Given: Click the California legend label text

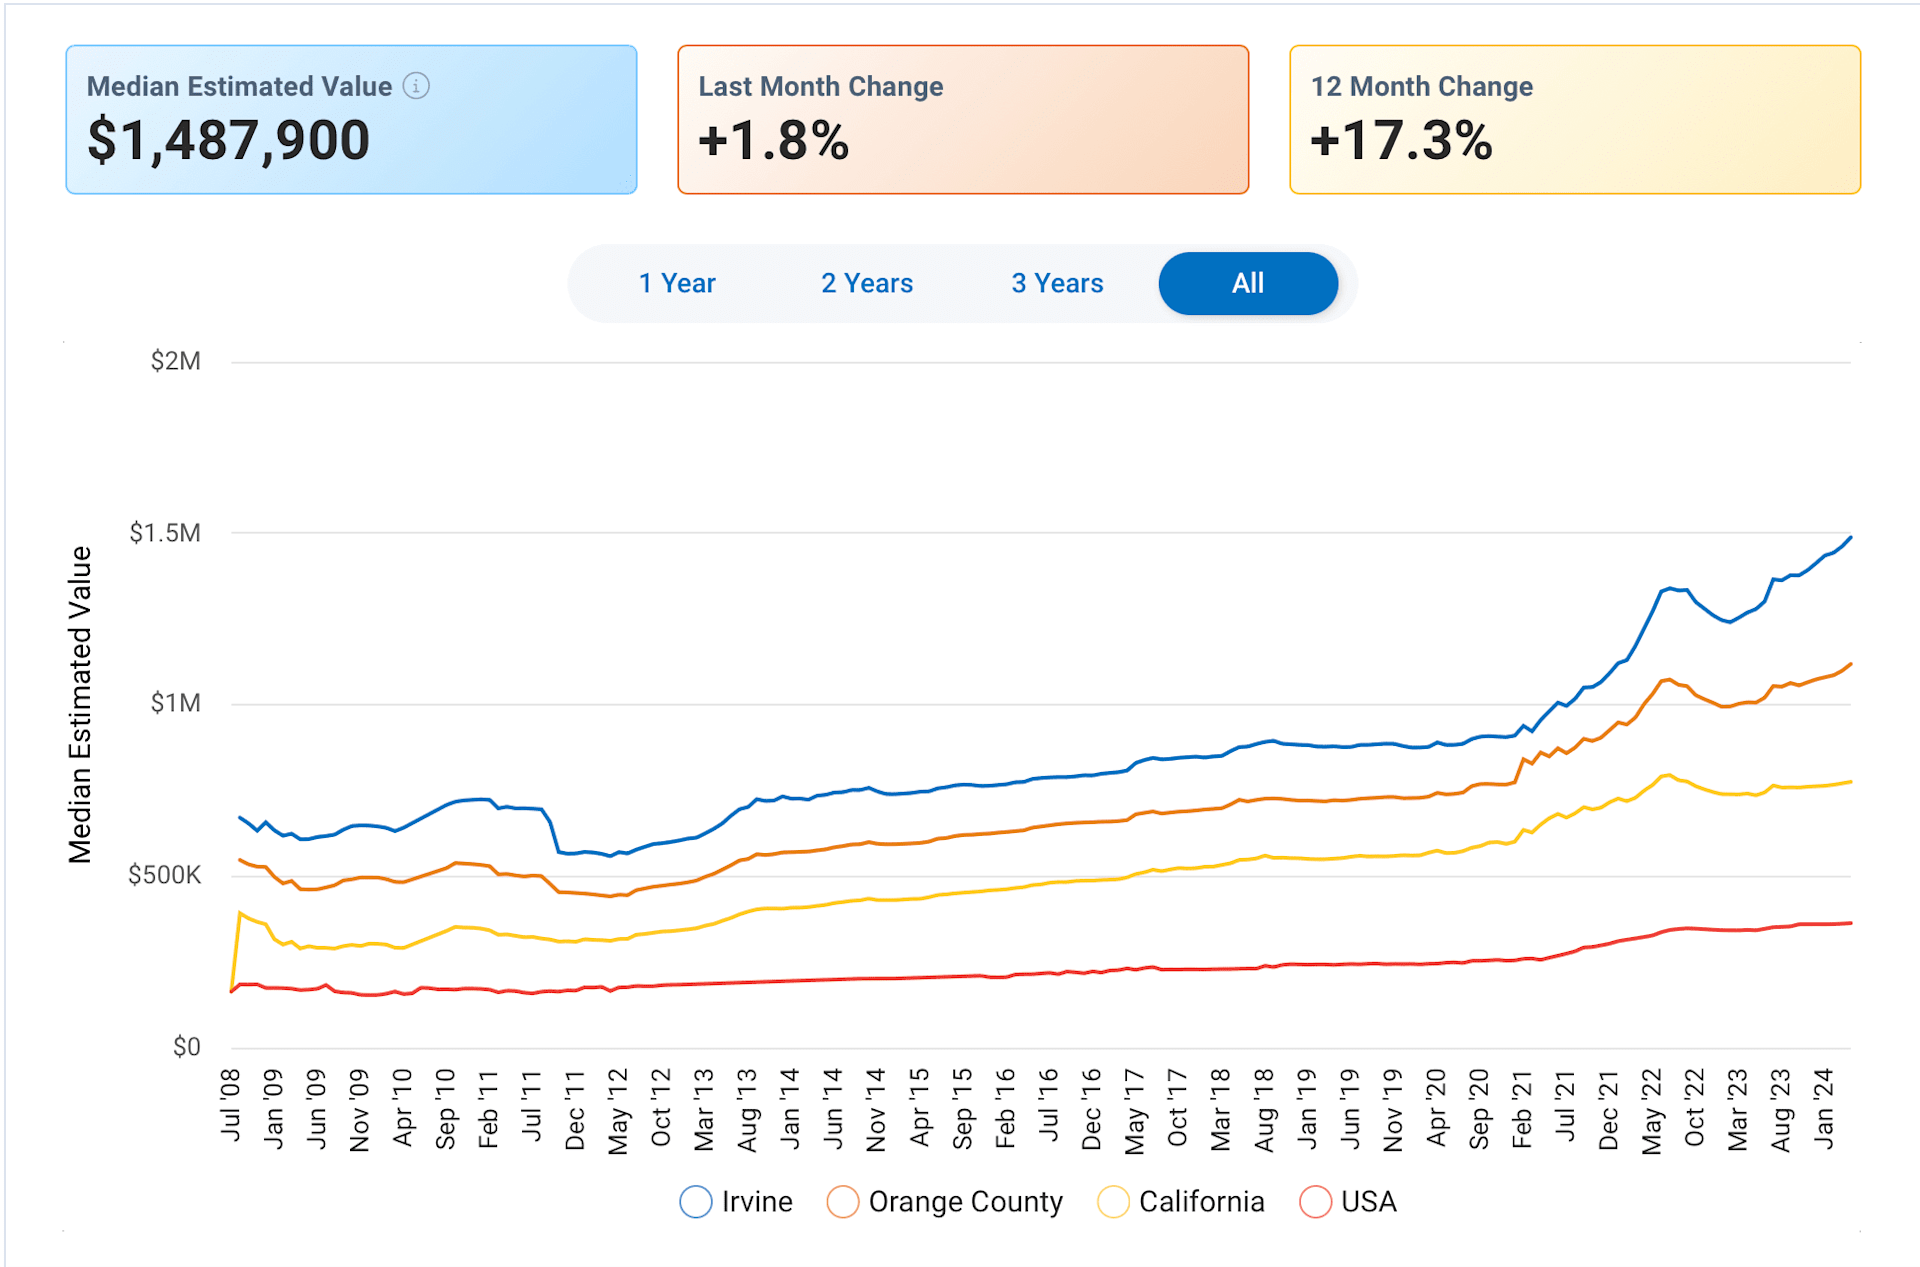Looking at the screenshot, I should [1201, 1202].
